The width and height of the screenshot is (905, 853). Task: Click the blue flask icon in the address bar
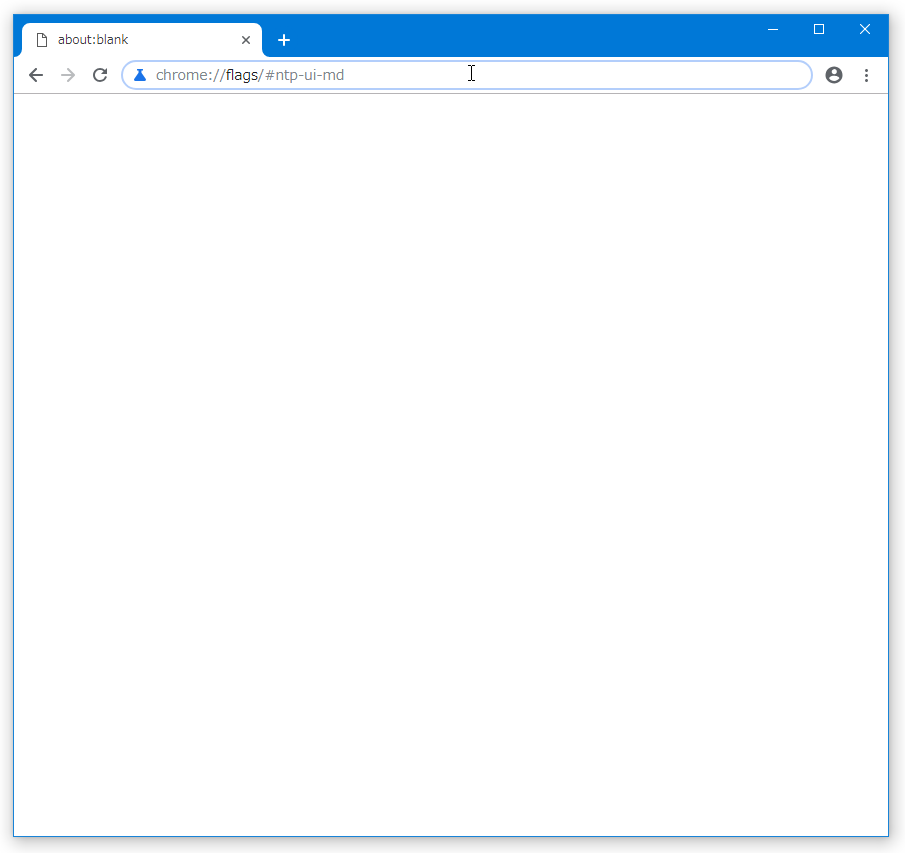(140, 75)
